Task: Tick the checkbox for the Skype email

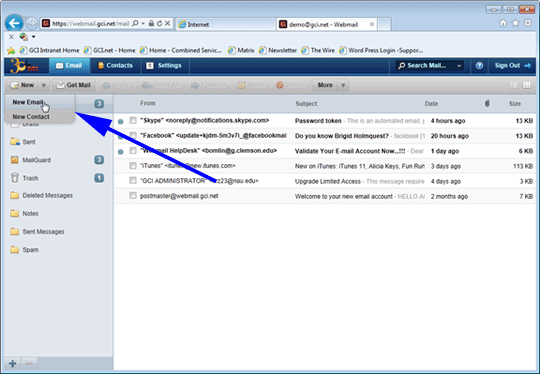Action: coord(133,120)
